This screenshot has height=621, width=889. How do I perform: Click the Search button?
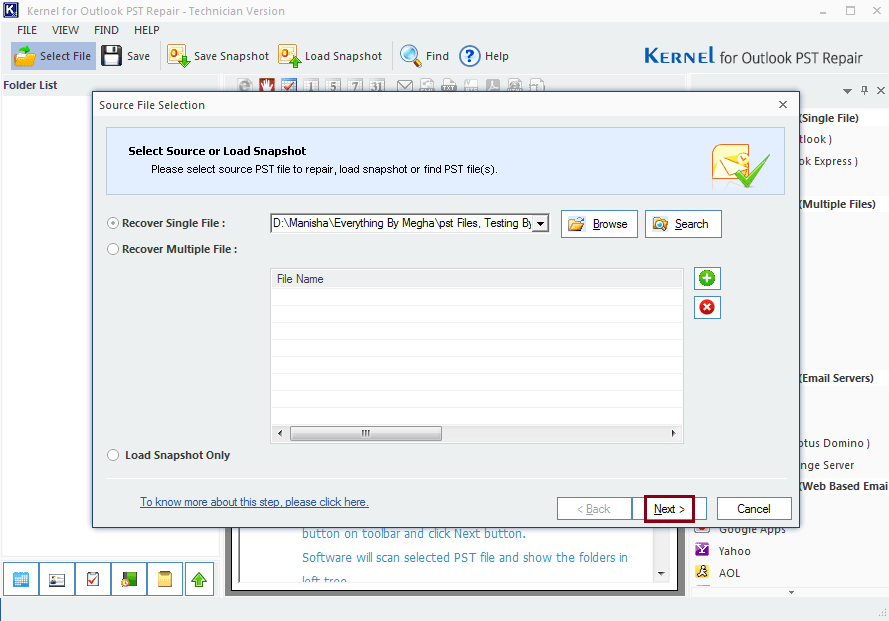click(x=683, y=224)
